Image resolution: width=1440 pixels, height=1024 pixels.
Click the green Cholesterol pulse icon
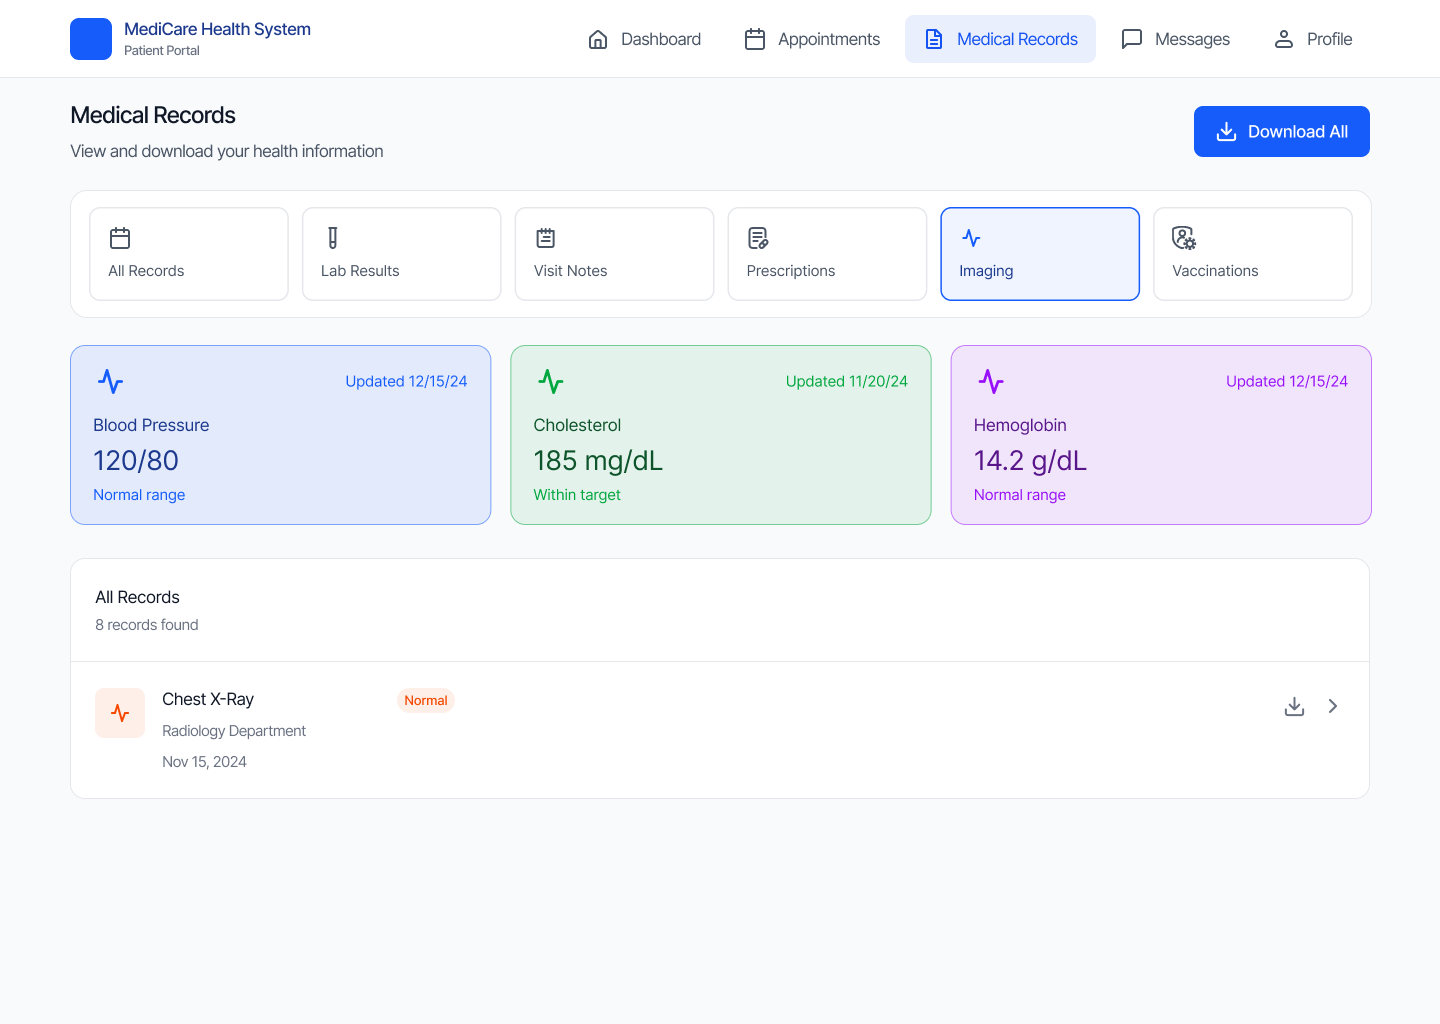pos(551,381)
